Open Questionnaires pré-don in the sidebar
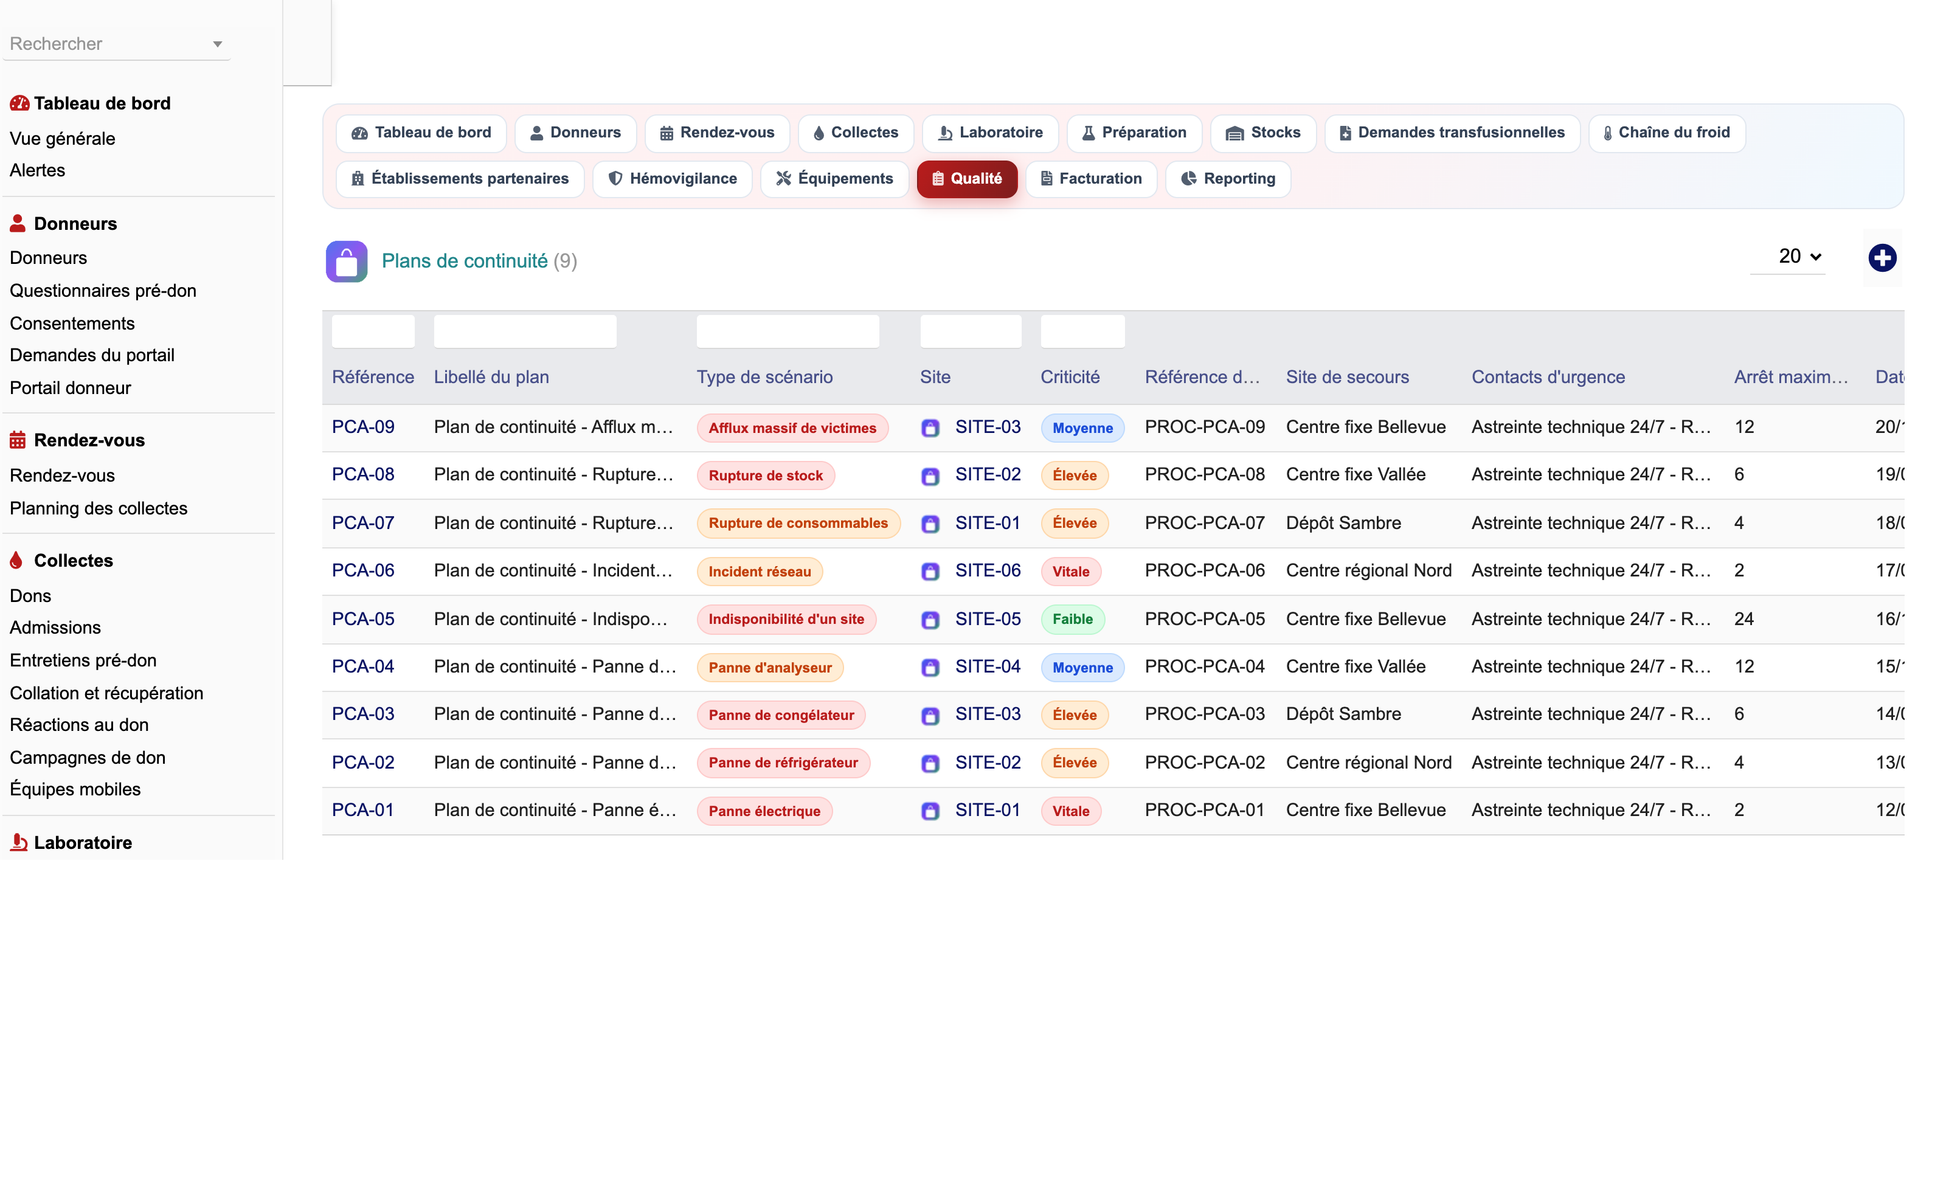Screen dimensions: 1946x1204 pyautogui.click(x=103, y=291)
